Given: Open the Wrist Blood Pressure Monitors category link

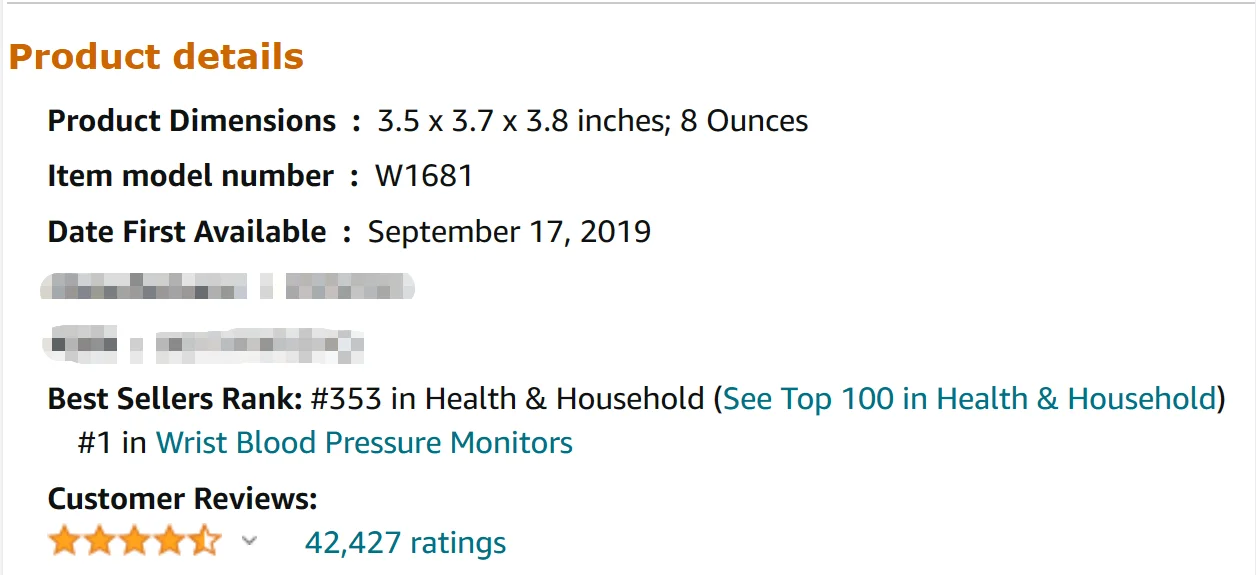Looking at the screenshot, I should coord(364,443).
